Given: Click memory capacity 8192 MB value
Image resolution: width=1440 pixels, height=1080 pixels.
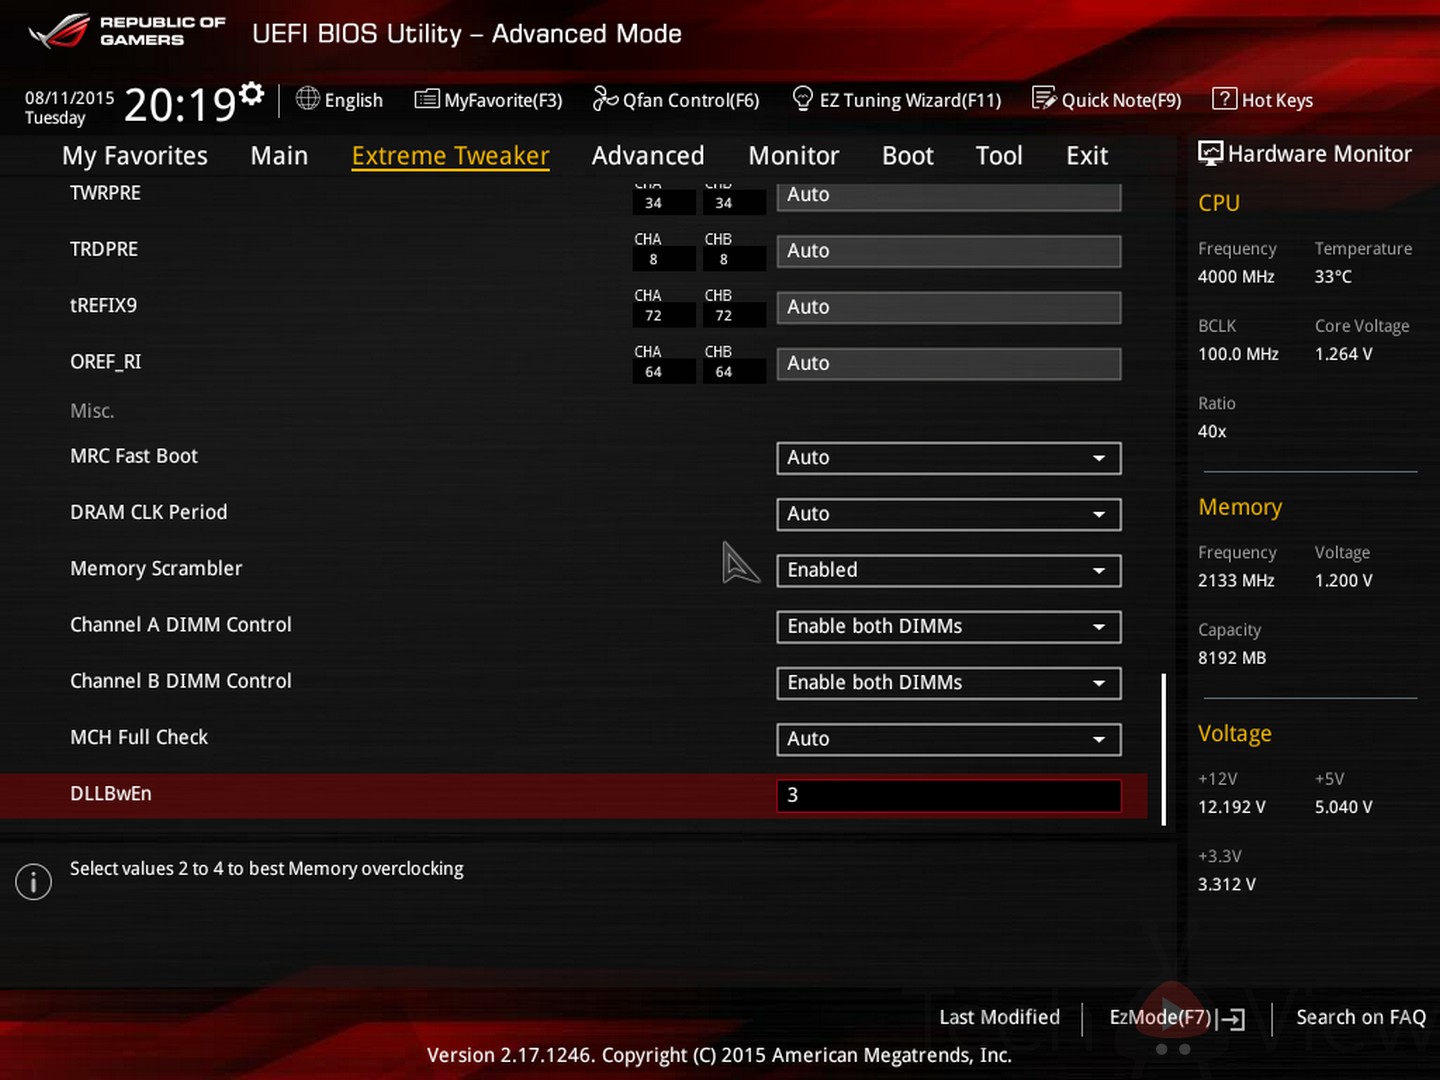Looking at the screenshot, I should click(x=1232, y=658).
